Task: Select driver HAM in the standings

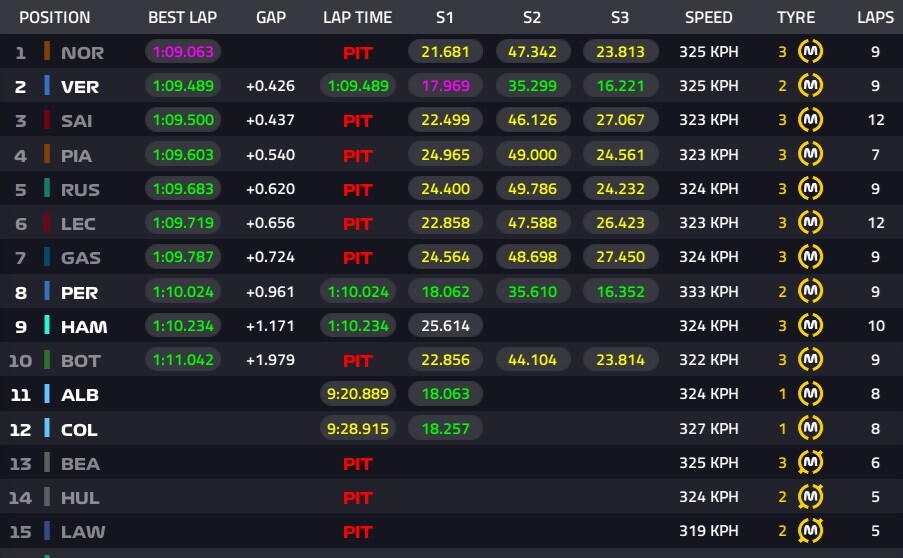Action: [84, 327]
